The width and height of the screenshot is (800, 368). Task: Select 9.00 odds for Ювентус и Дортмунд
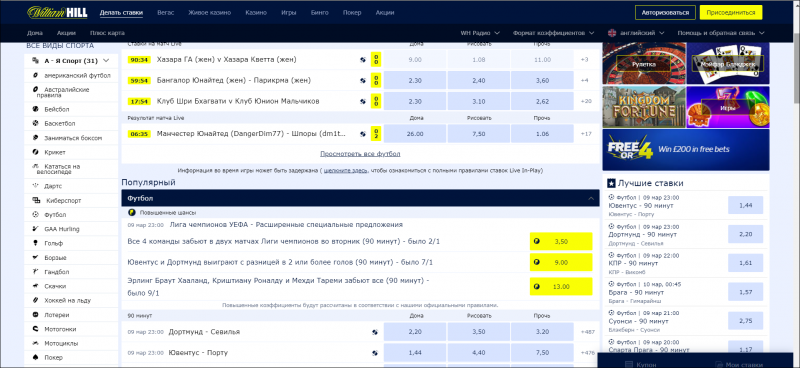[561, 262]
